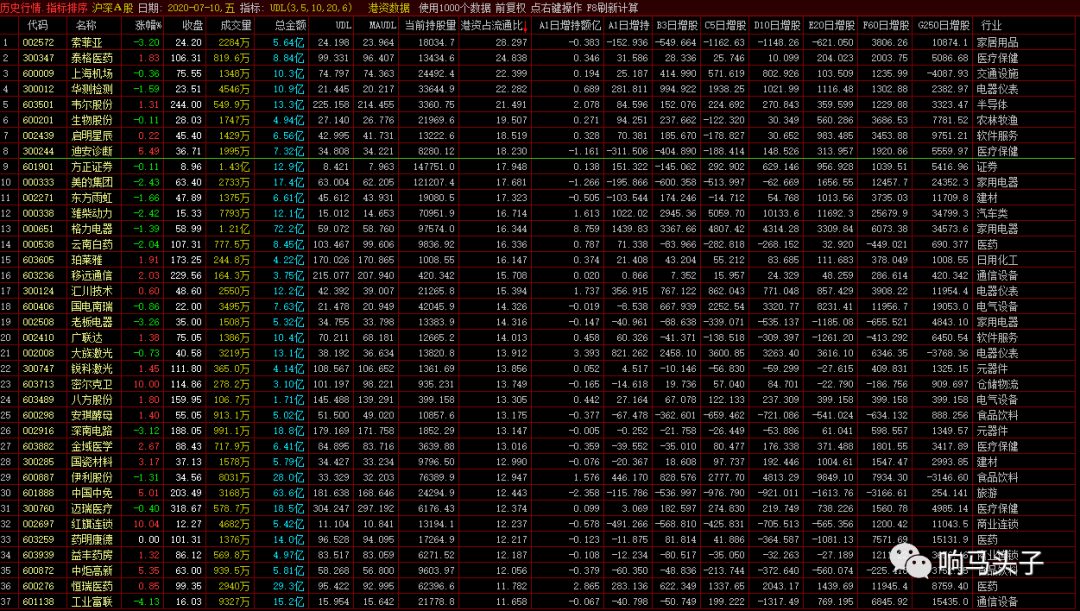The height and width of the screenshot is (611, 1080).
Task: Select stock row 伊利股份
Action: [537, 477]
